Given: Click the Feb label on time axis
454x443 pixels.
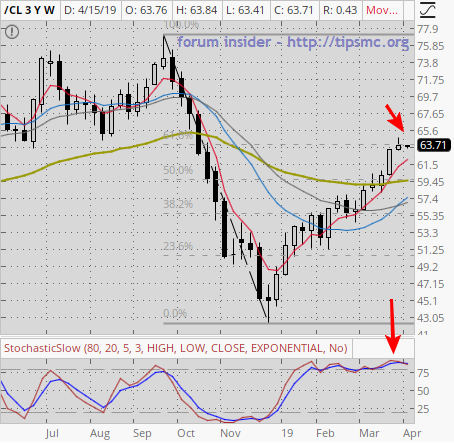Looking at the screenshot, I should 325,433.
